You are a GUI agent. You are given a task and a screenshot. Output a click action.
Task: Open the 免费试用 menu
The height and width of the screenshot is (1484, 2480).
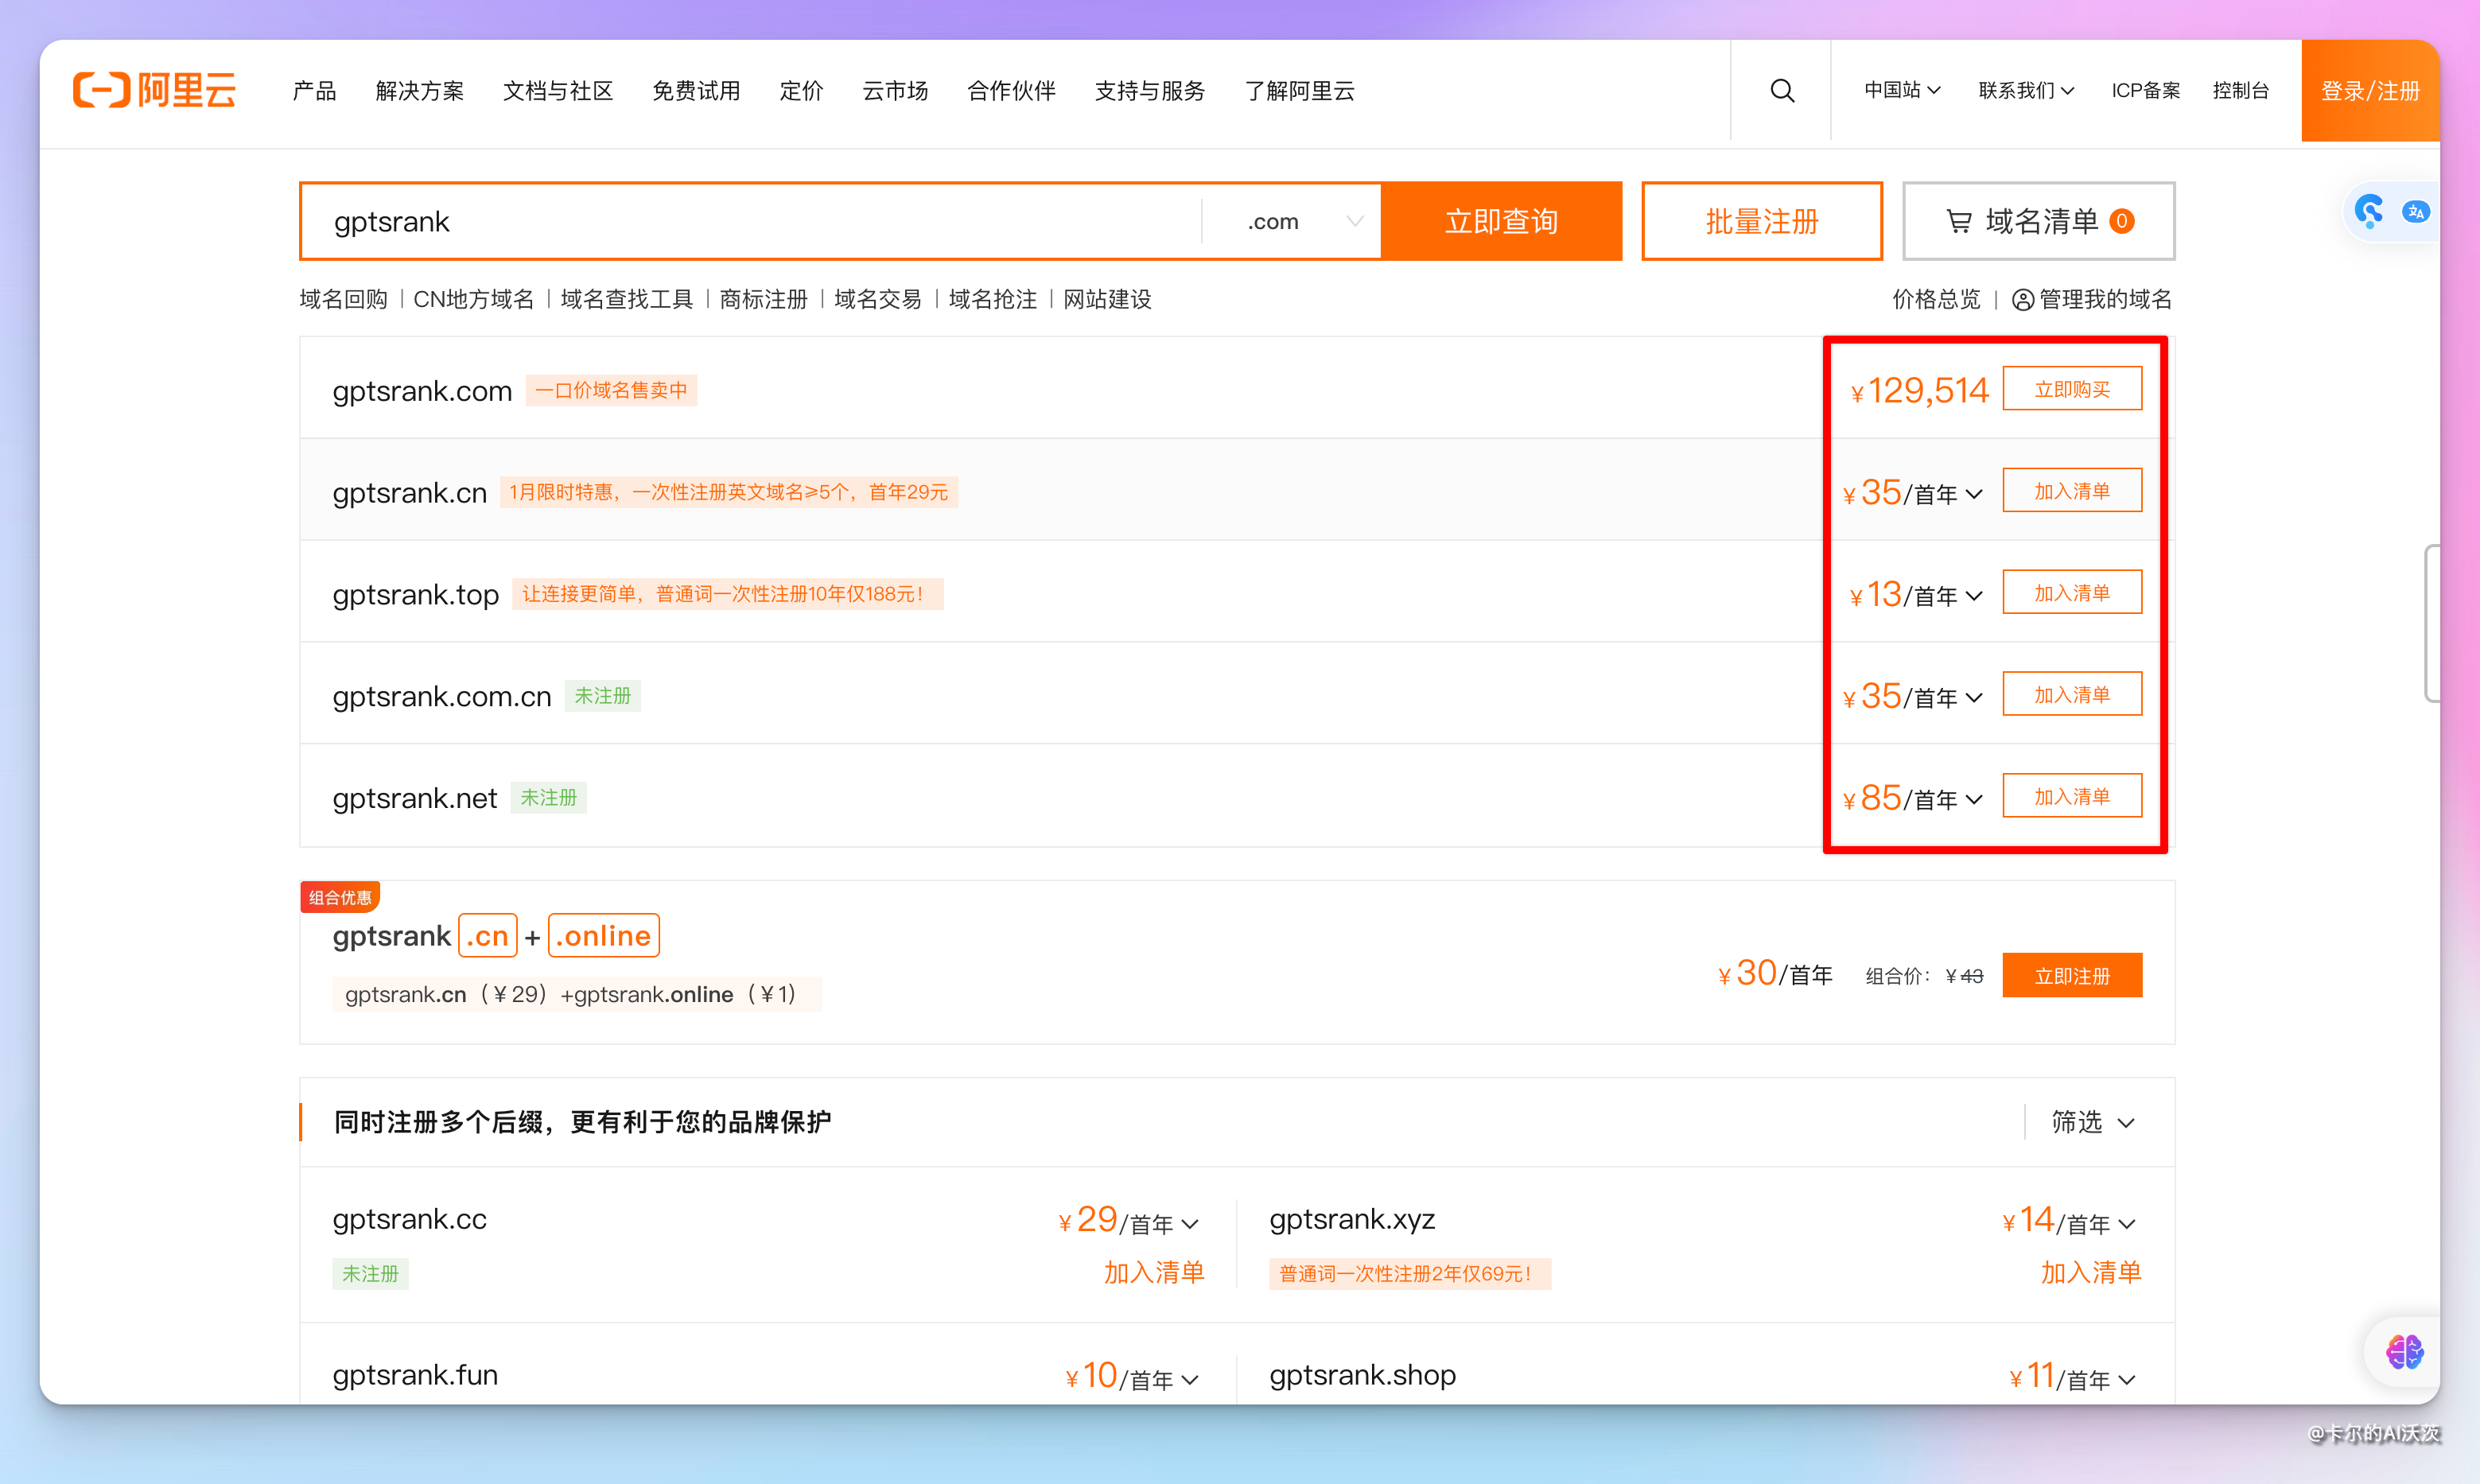(x=696, y=91)
